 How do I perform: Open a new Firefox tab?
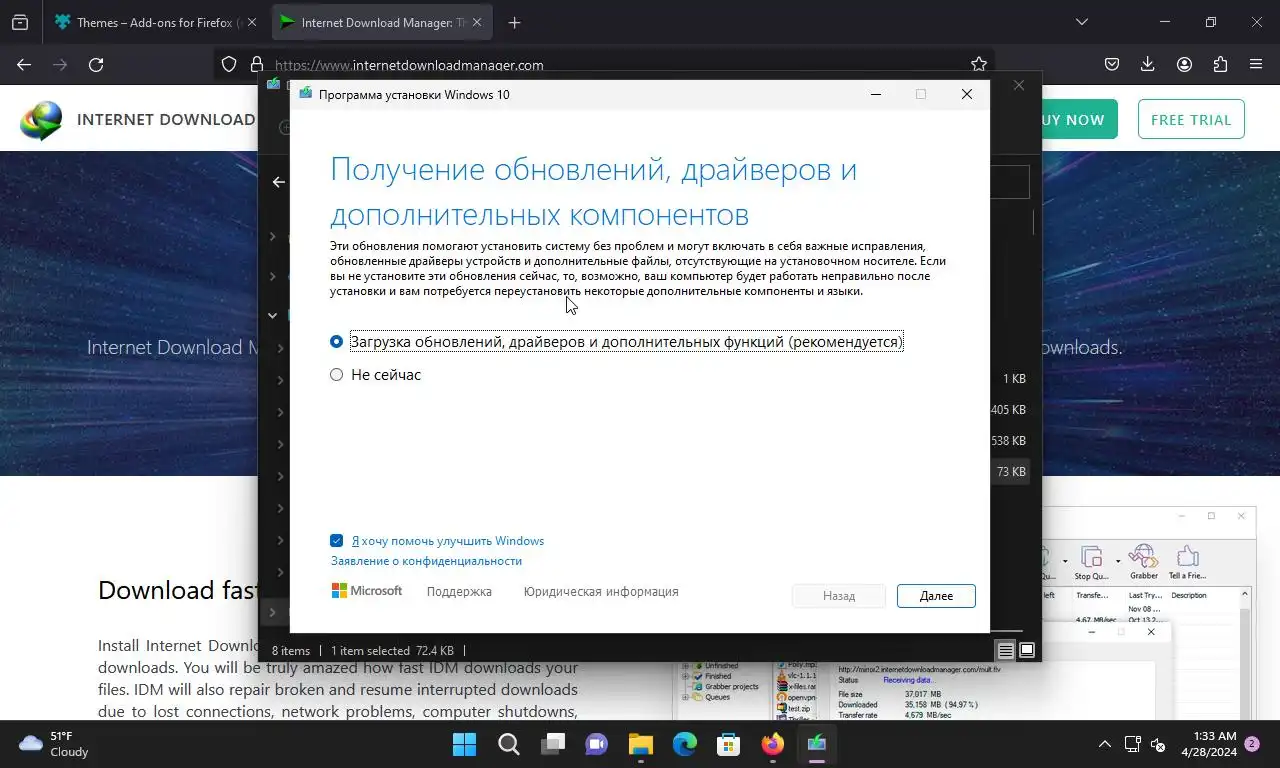(514, 22)
